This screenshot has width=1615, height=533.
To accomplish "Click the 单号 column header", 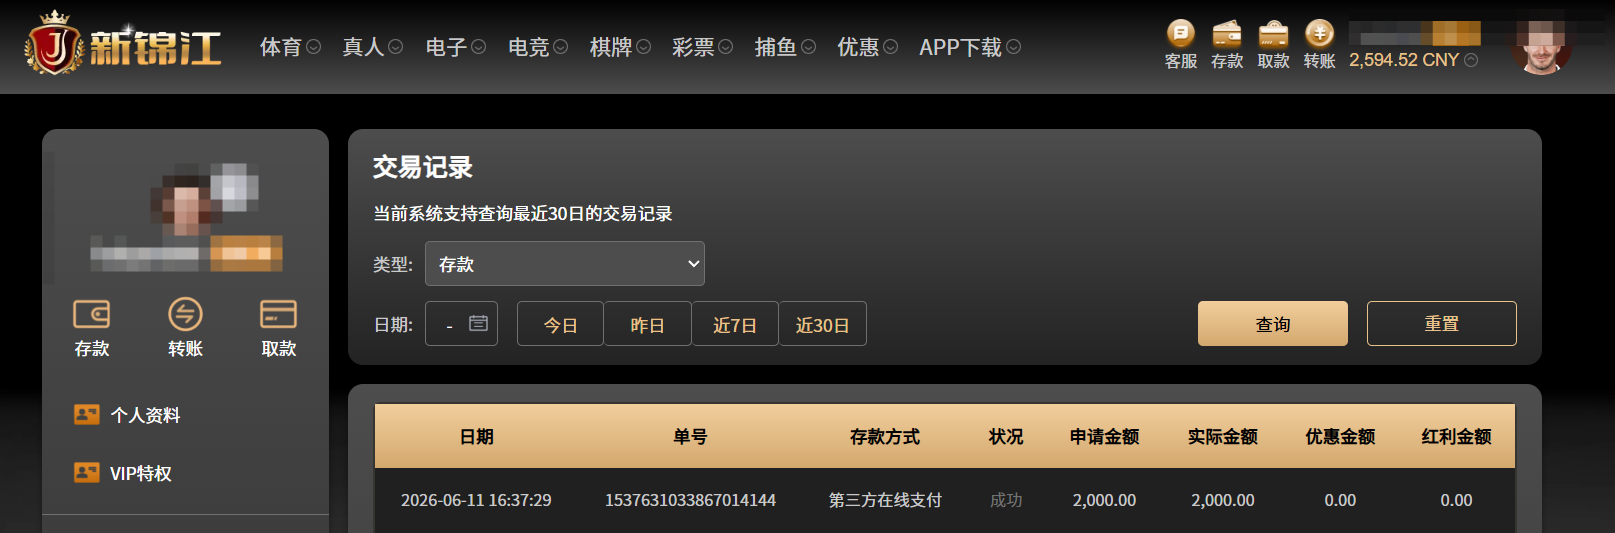I will pyautogui.click(x=690, y=437).
